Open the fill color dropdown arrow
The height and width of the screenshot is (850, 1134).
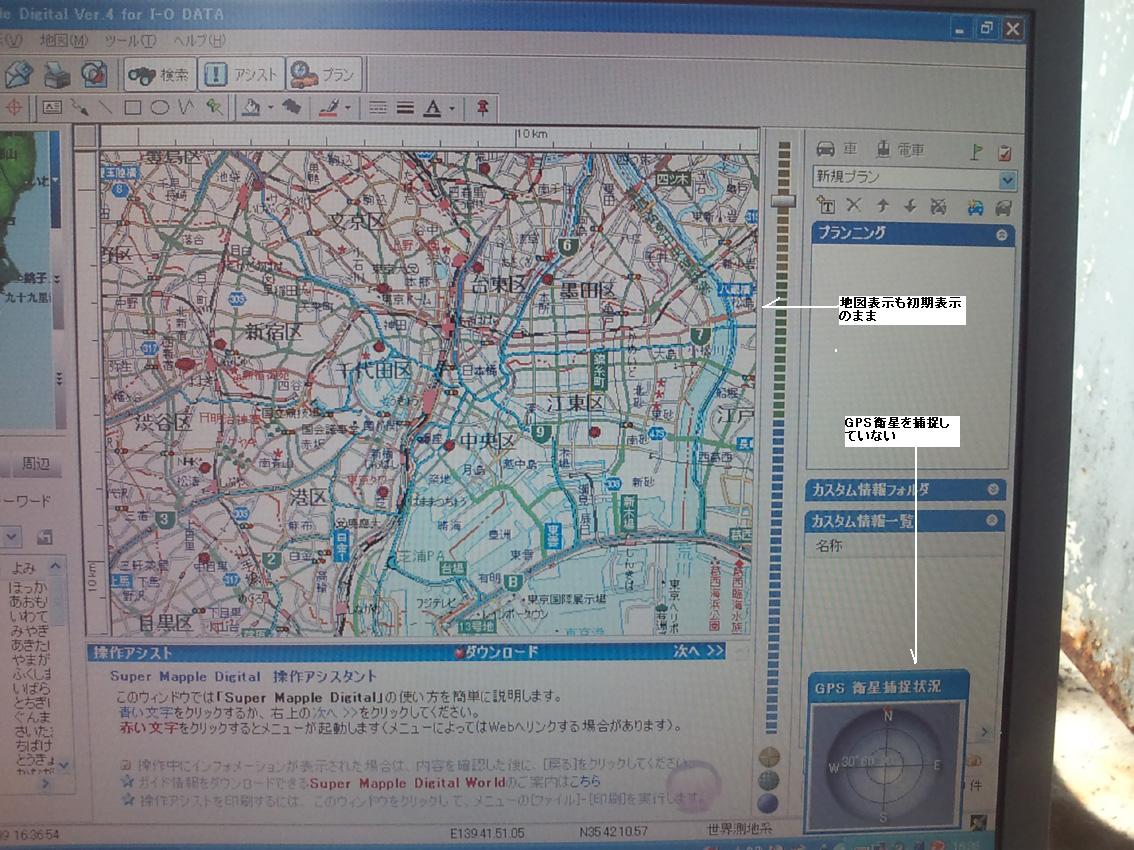(x=270, y=109)
